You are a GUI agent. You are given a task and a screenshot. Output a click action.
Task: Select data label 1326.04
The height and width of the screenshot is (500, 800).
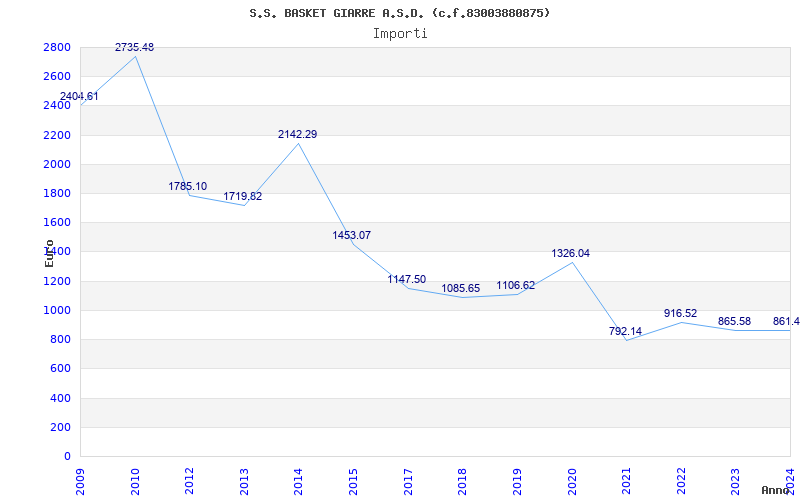570,253
